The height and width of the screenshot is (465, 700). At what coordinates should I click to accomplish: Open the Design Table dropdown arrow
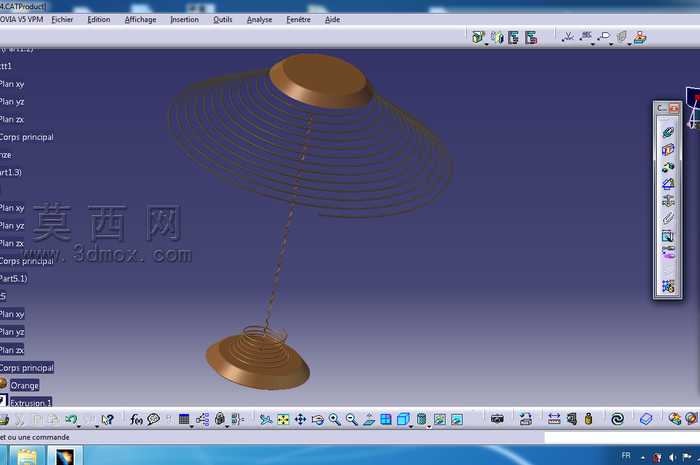(x=191, y=427)
